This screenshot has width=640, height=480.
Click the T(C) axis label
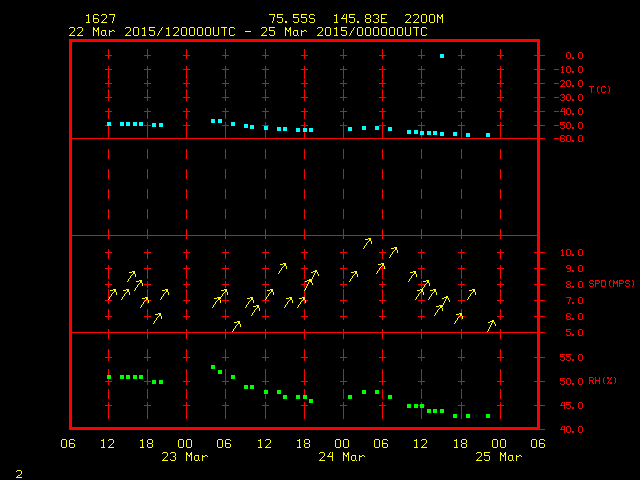coord(599,90)
